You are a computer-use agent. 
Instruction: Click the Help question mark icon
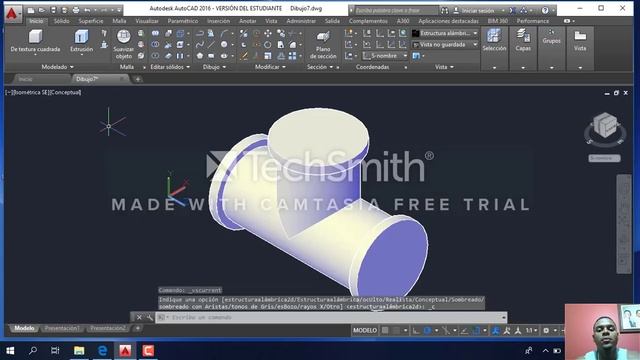(545, 10)
